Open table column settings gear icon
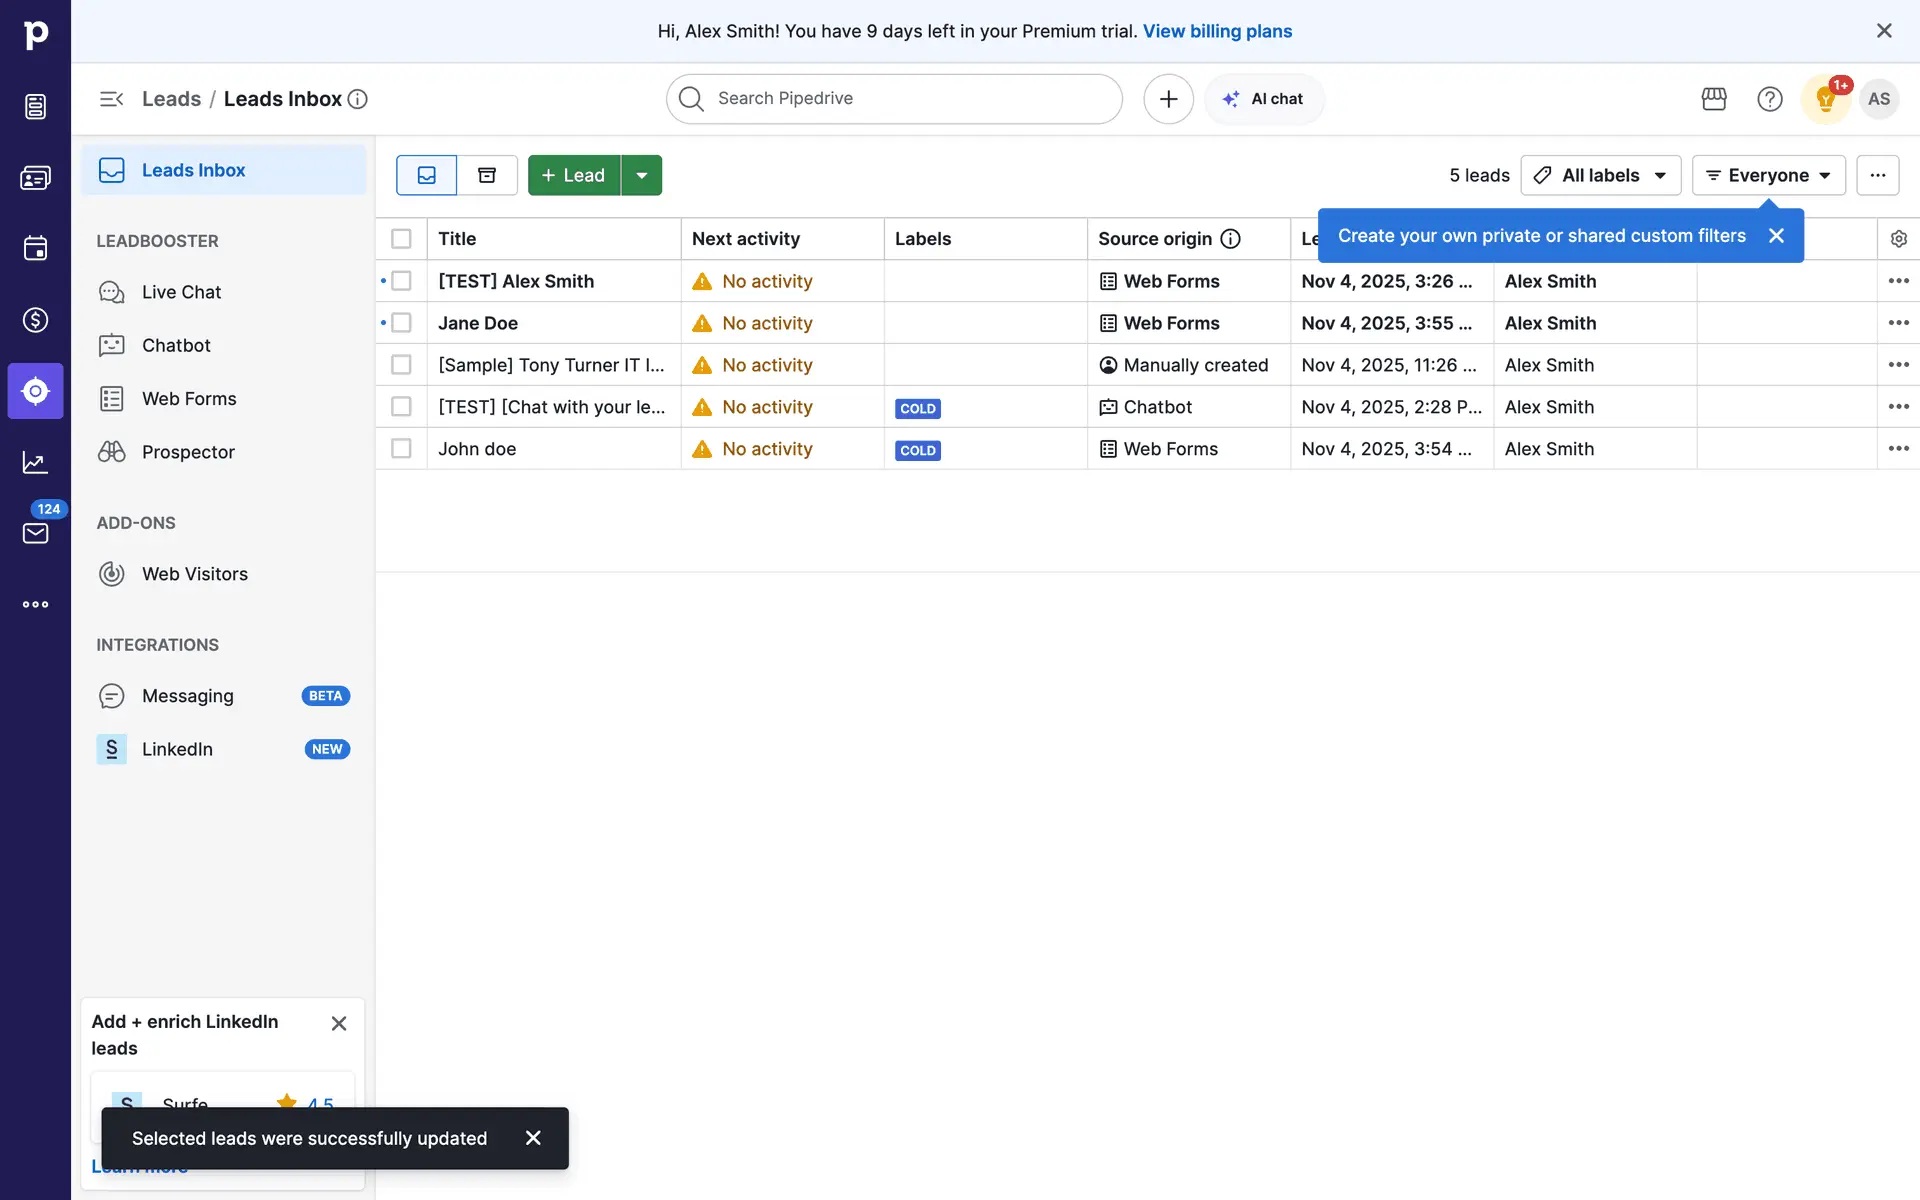 [1898, 239]
